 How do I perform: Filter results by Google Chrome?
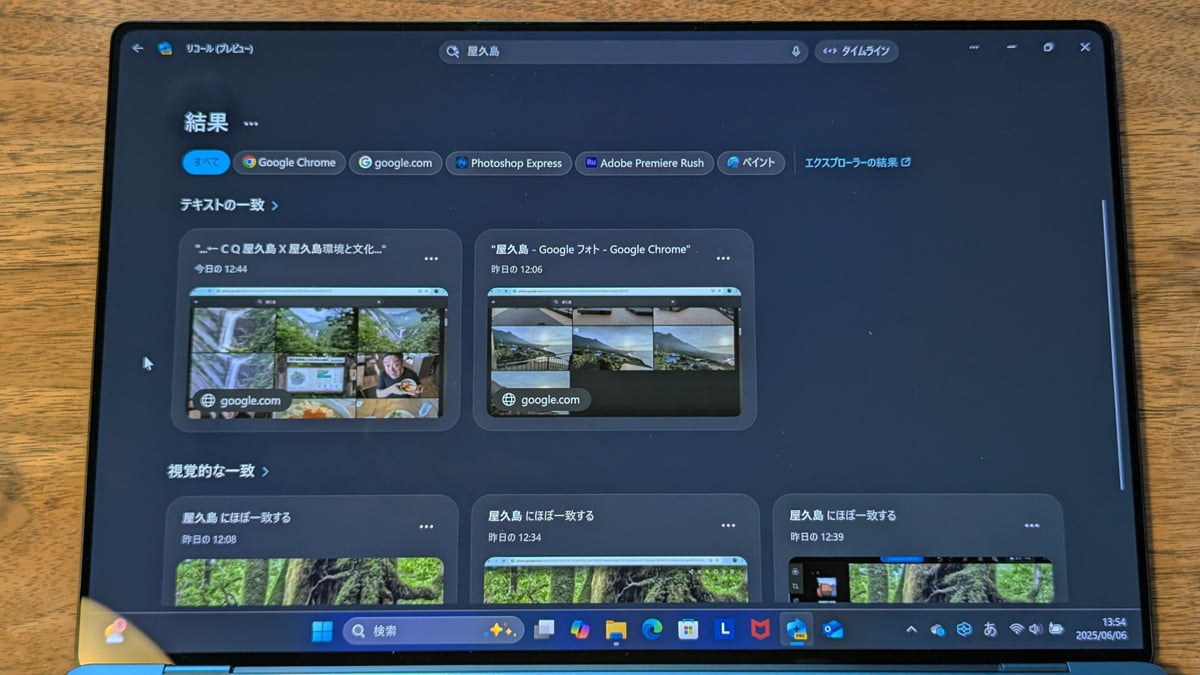click(x=289, y=162)
